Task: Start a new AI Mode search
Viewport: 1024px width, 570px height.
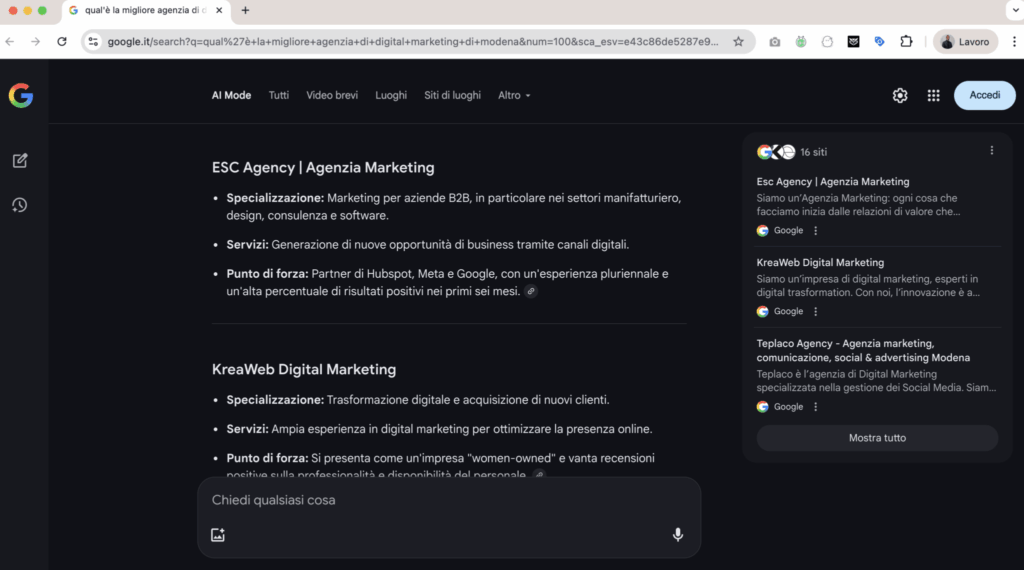Action: 20,161
